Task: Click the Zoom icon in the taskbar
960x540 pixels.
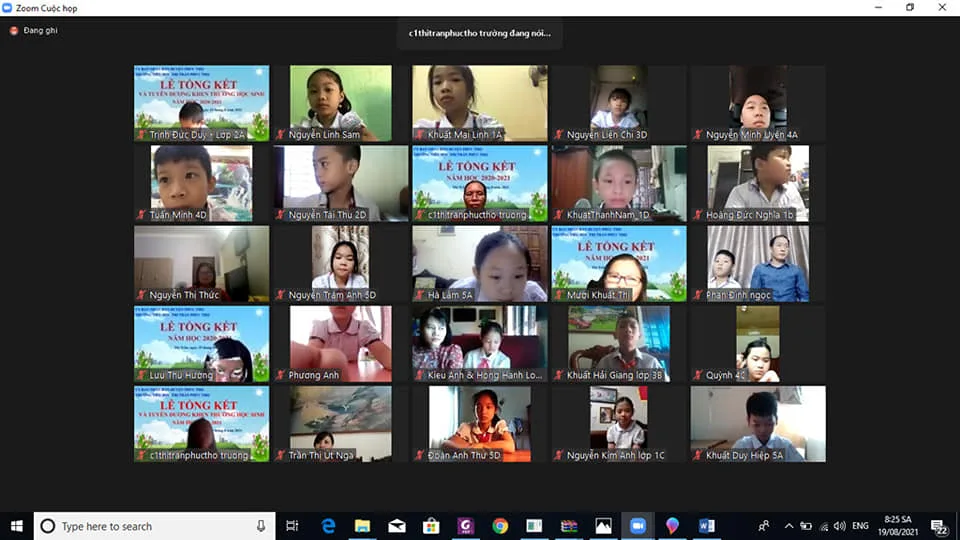Action: pyautogui.click(x=637, y=526)
